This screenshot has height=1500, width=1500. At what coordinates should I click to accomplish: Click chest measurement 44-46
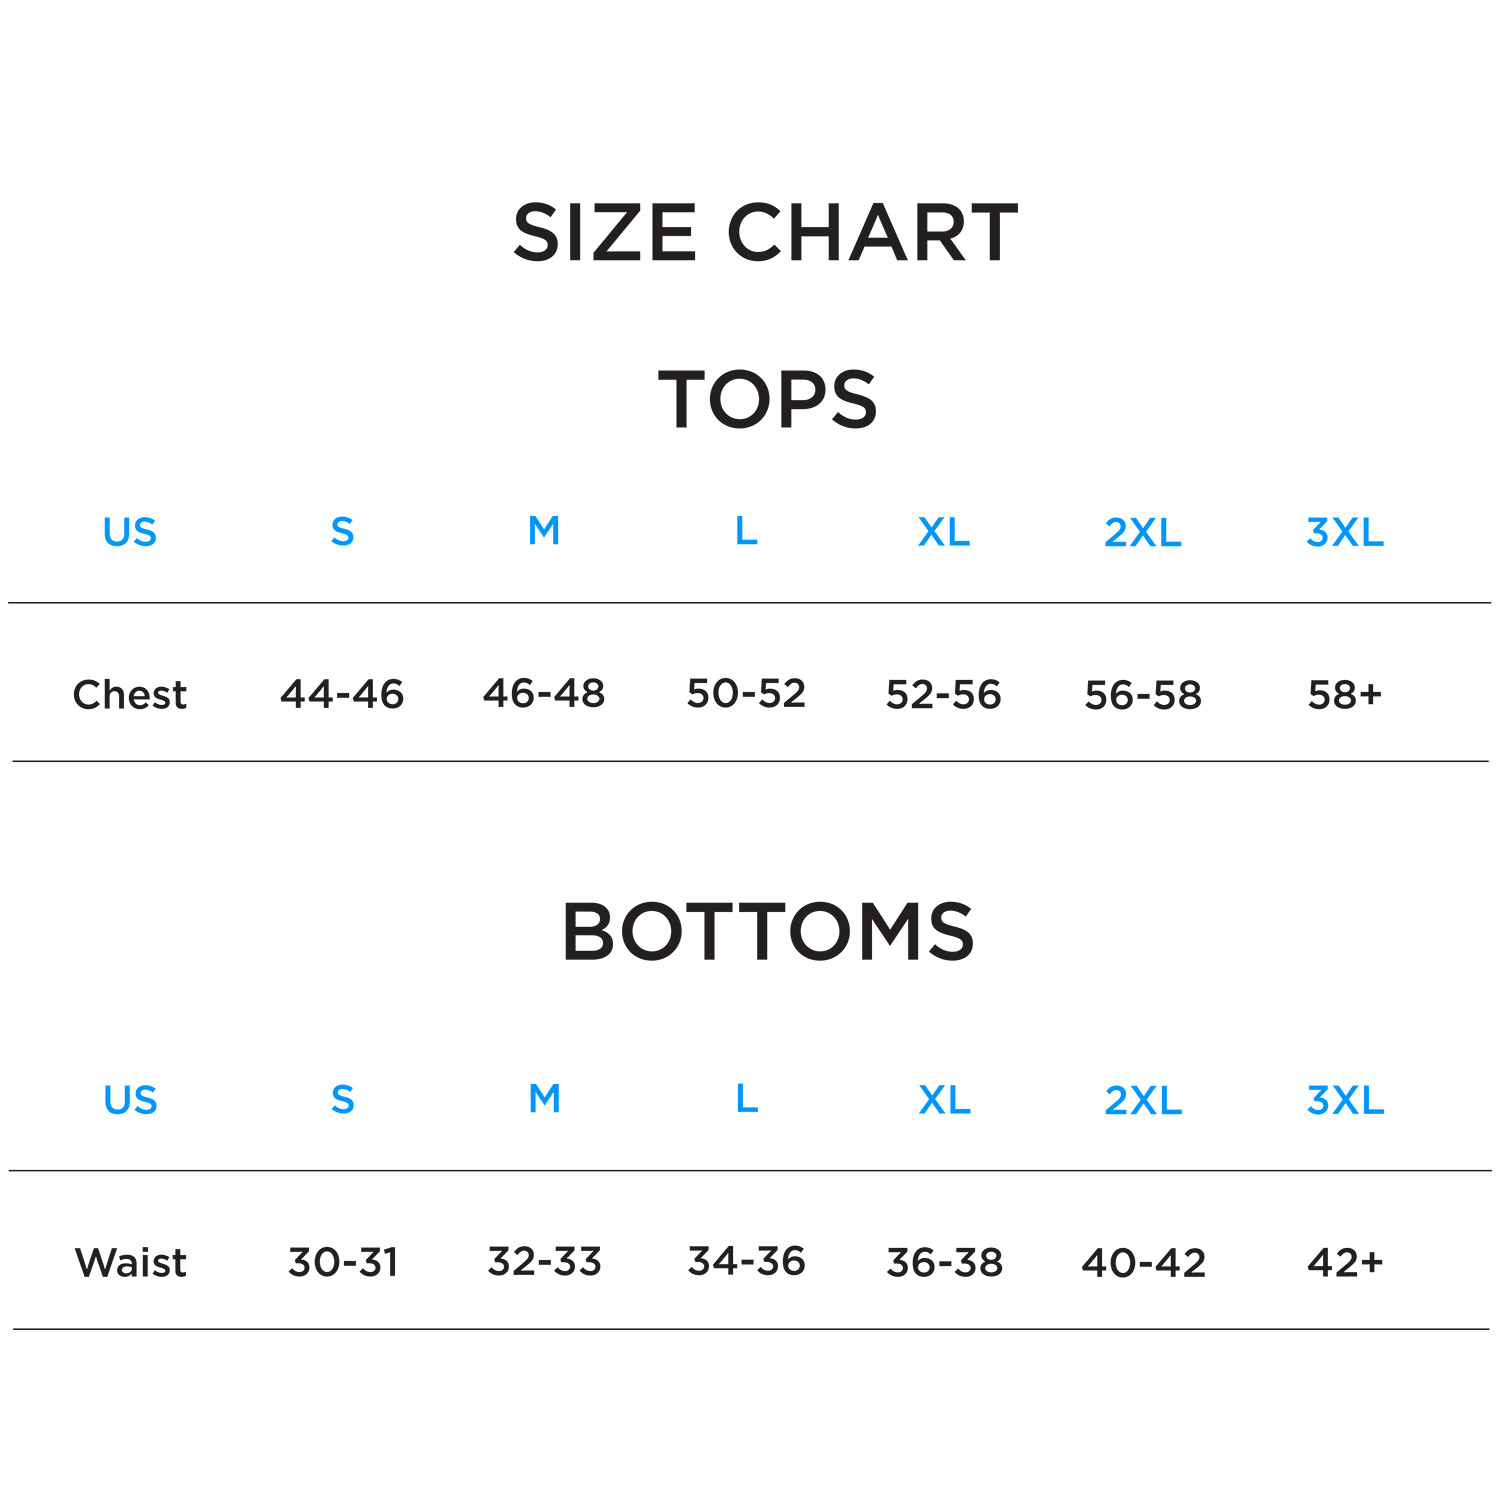[x=342, y=693]
